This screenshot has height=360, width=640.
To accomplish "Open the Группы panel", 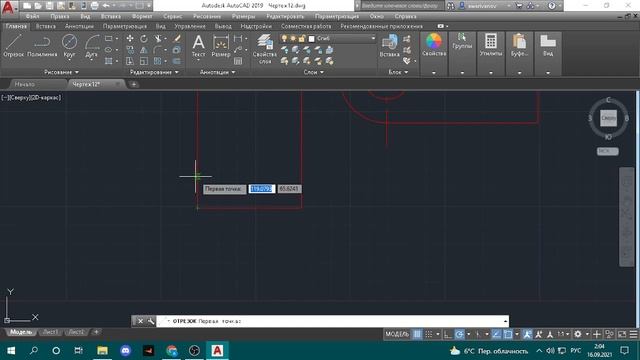I will [462, 41].
